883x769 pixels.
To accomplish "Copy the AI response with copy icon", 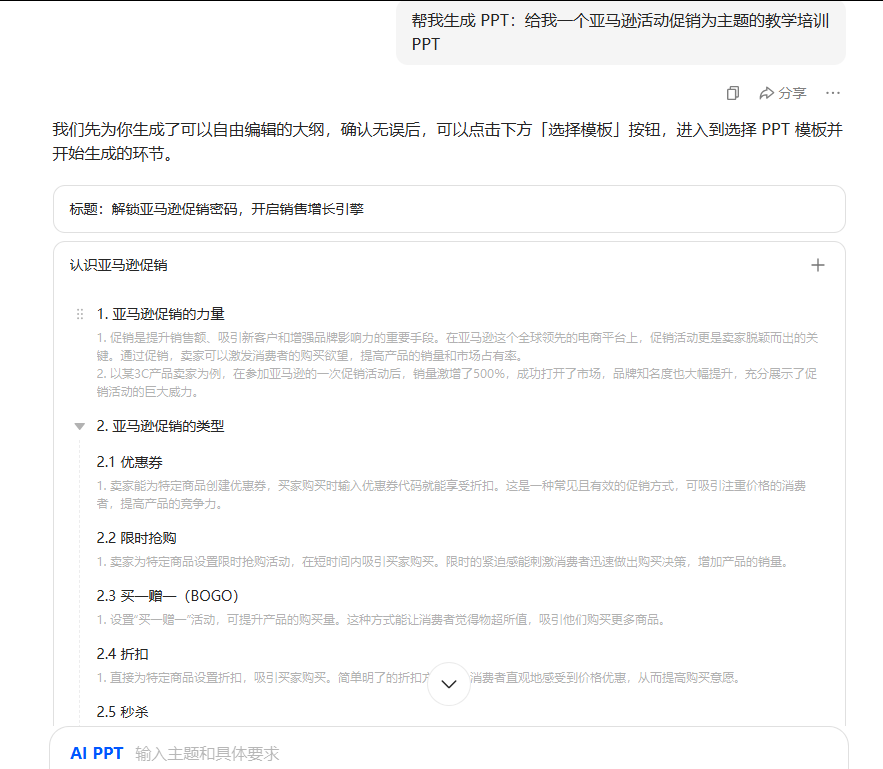I will pyautogui.click(x=733, y=93).
